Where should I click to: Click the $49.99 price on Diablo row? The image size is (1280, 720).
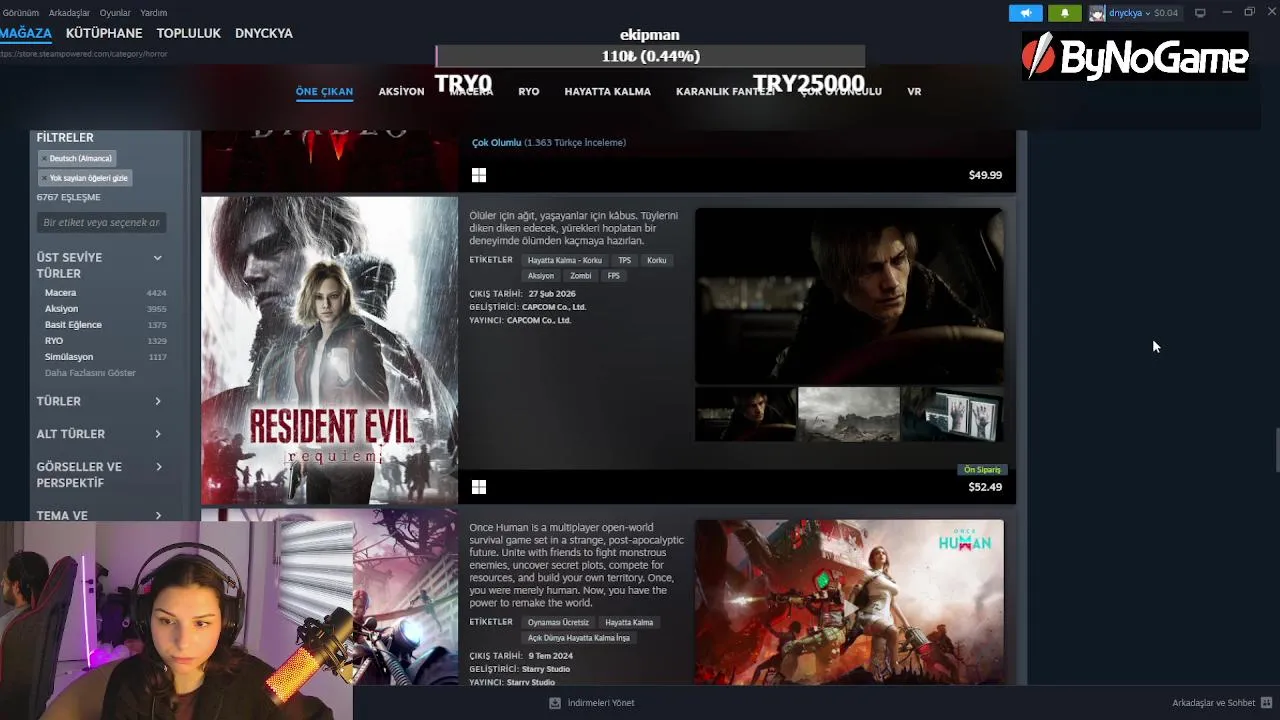click(985, 175)
